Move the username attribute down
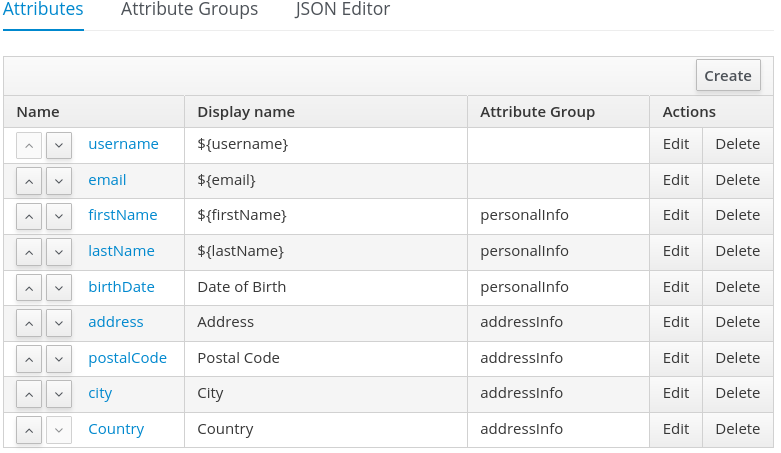Viewport: 781px width, 453px height. [59, 146]
